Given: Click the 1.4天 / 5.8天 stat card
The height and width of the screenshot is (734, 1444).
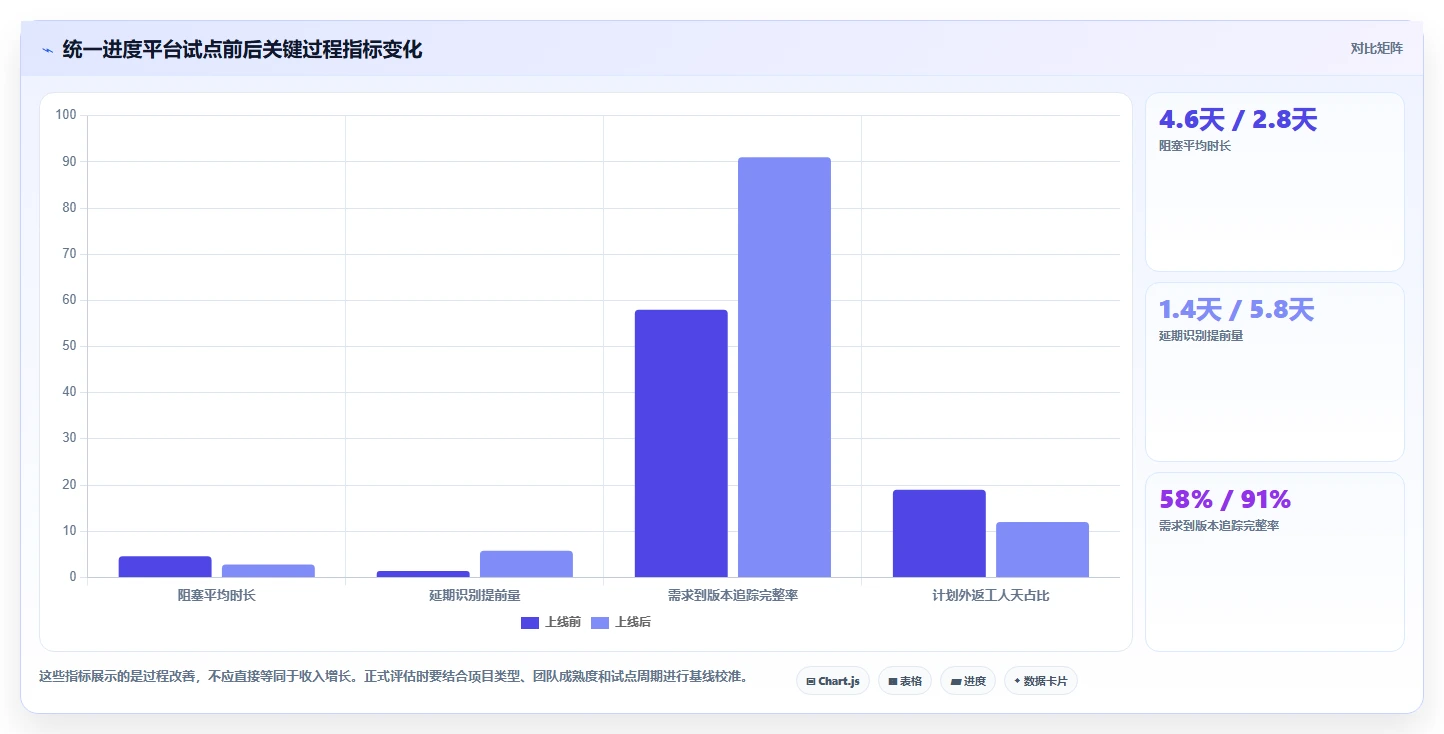Looking at the screenshot, I should coord(1275,372).
